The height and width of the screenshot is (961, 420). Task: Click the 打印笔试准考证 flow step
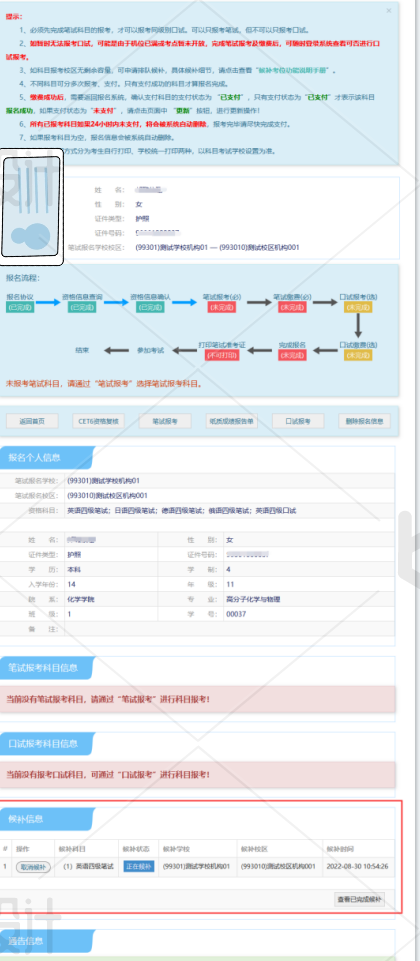221,350
